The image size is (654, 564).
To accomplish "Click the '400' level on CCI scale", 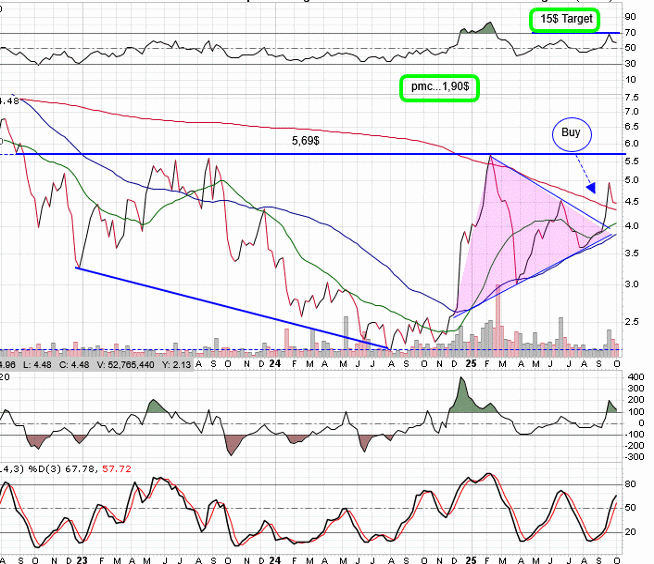I will (x=634, y=378).
